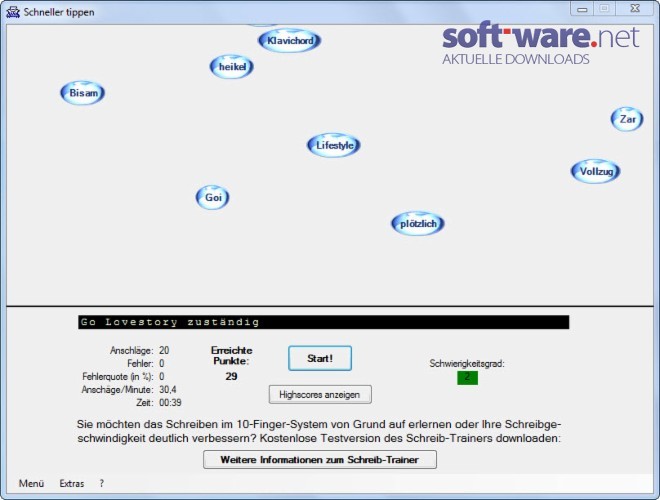Open the Menü menu
Screen dimensions: 660x500
coord(31,483)
